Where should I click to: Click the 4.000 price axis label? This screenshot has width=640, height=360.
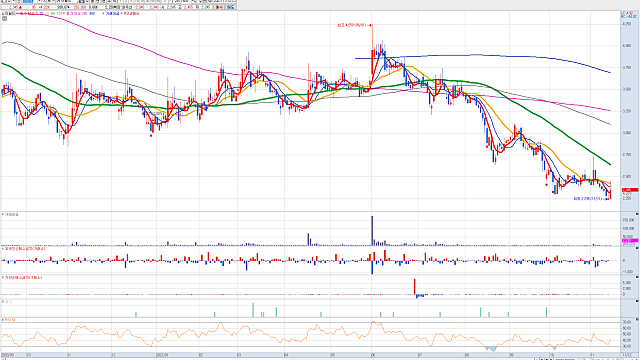point(627,46)
